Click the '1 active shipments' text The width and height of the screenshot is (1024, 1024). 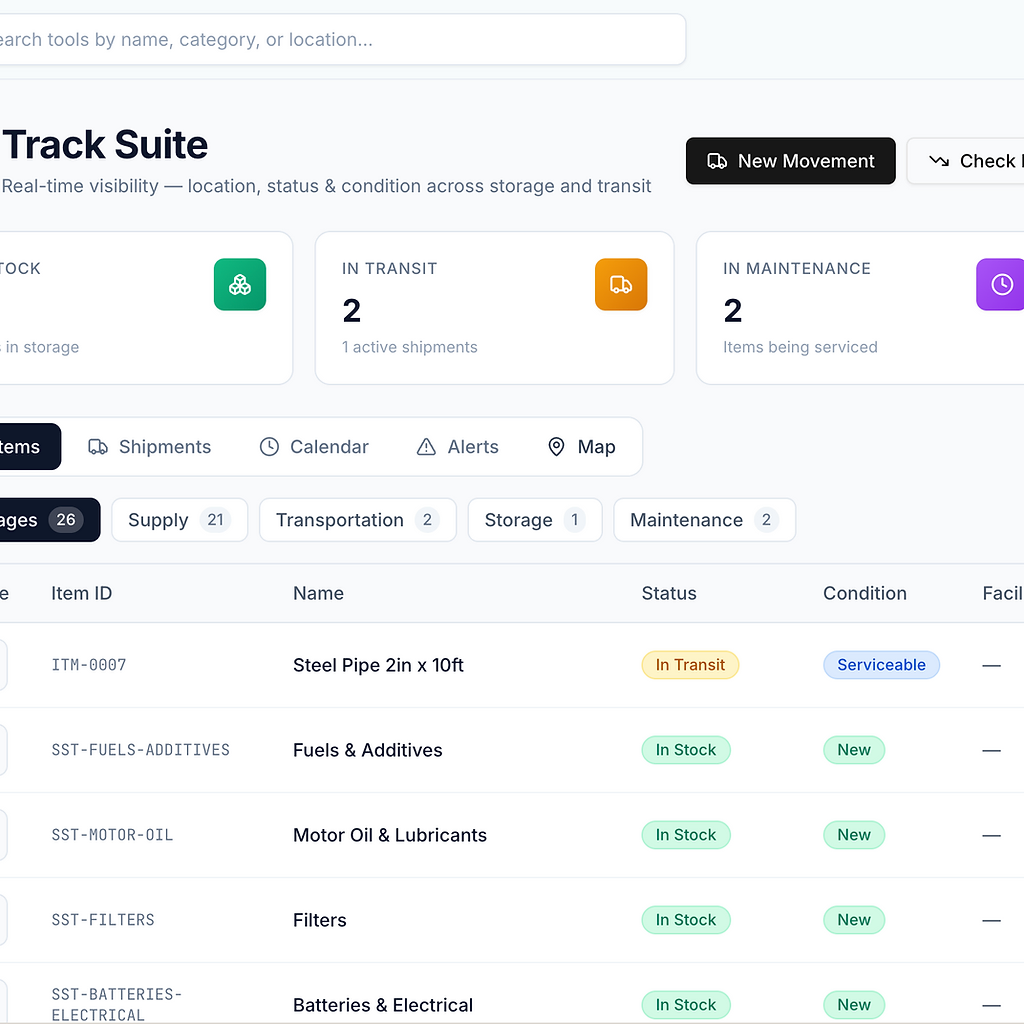pos(409,347)
